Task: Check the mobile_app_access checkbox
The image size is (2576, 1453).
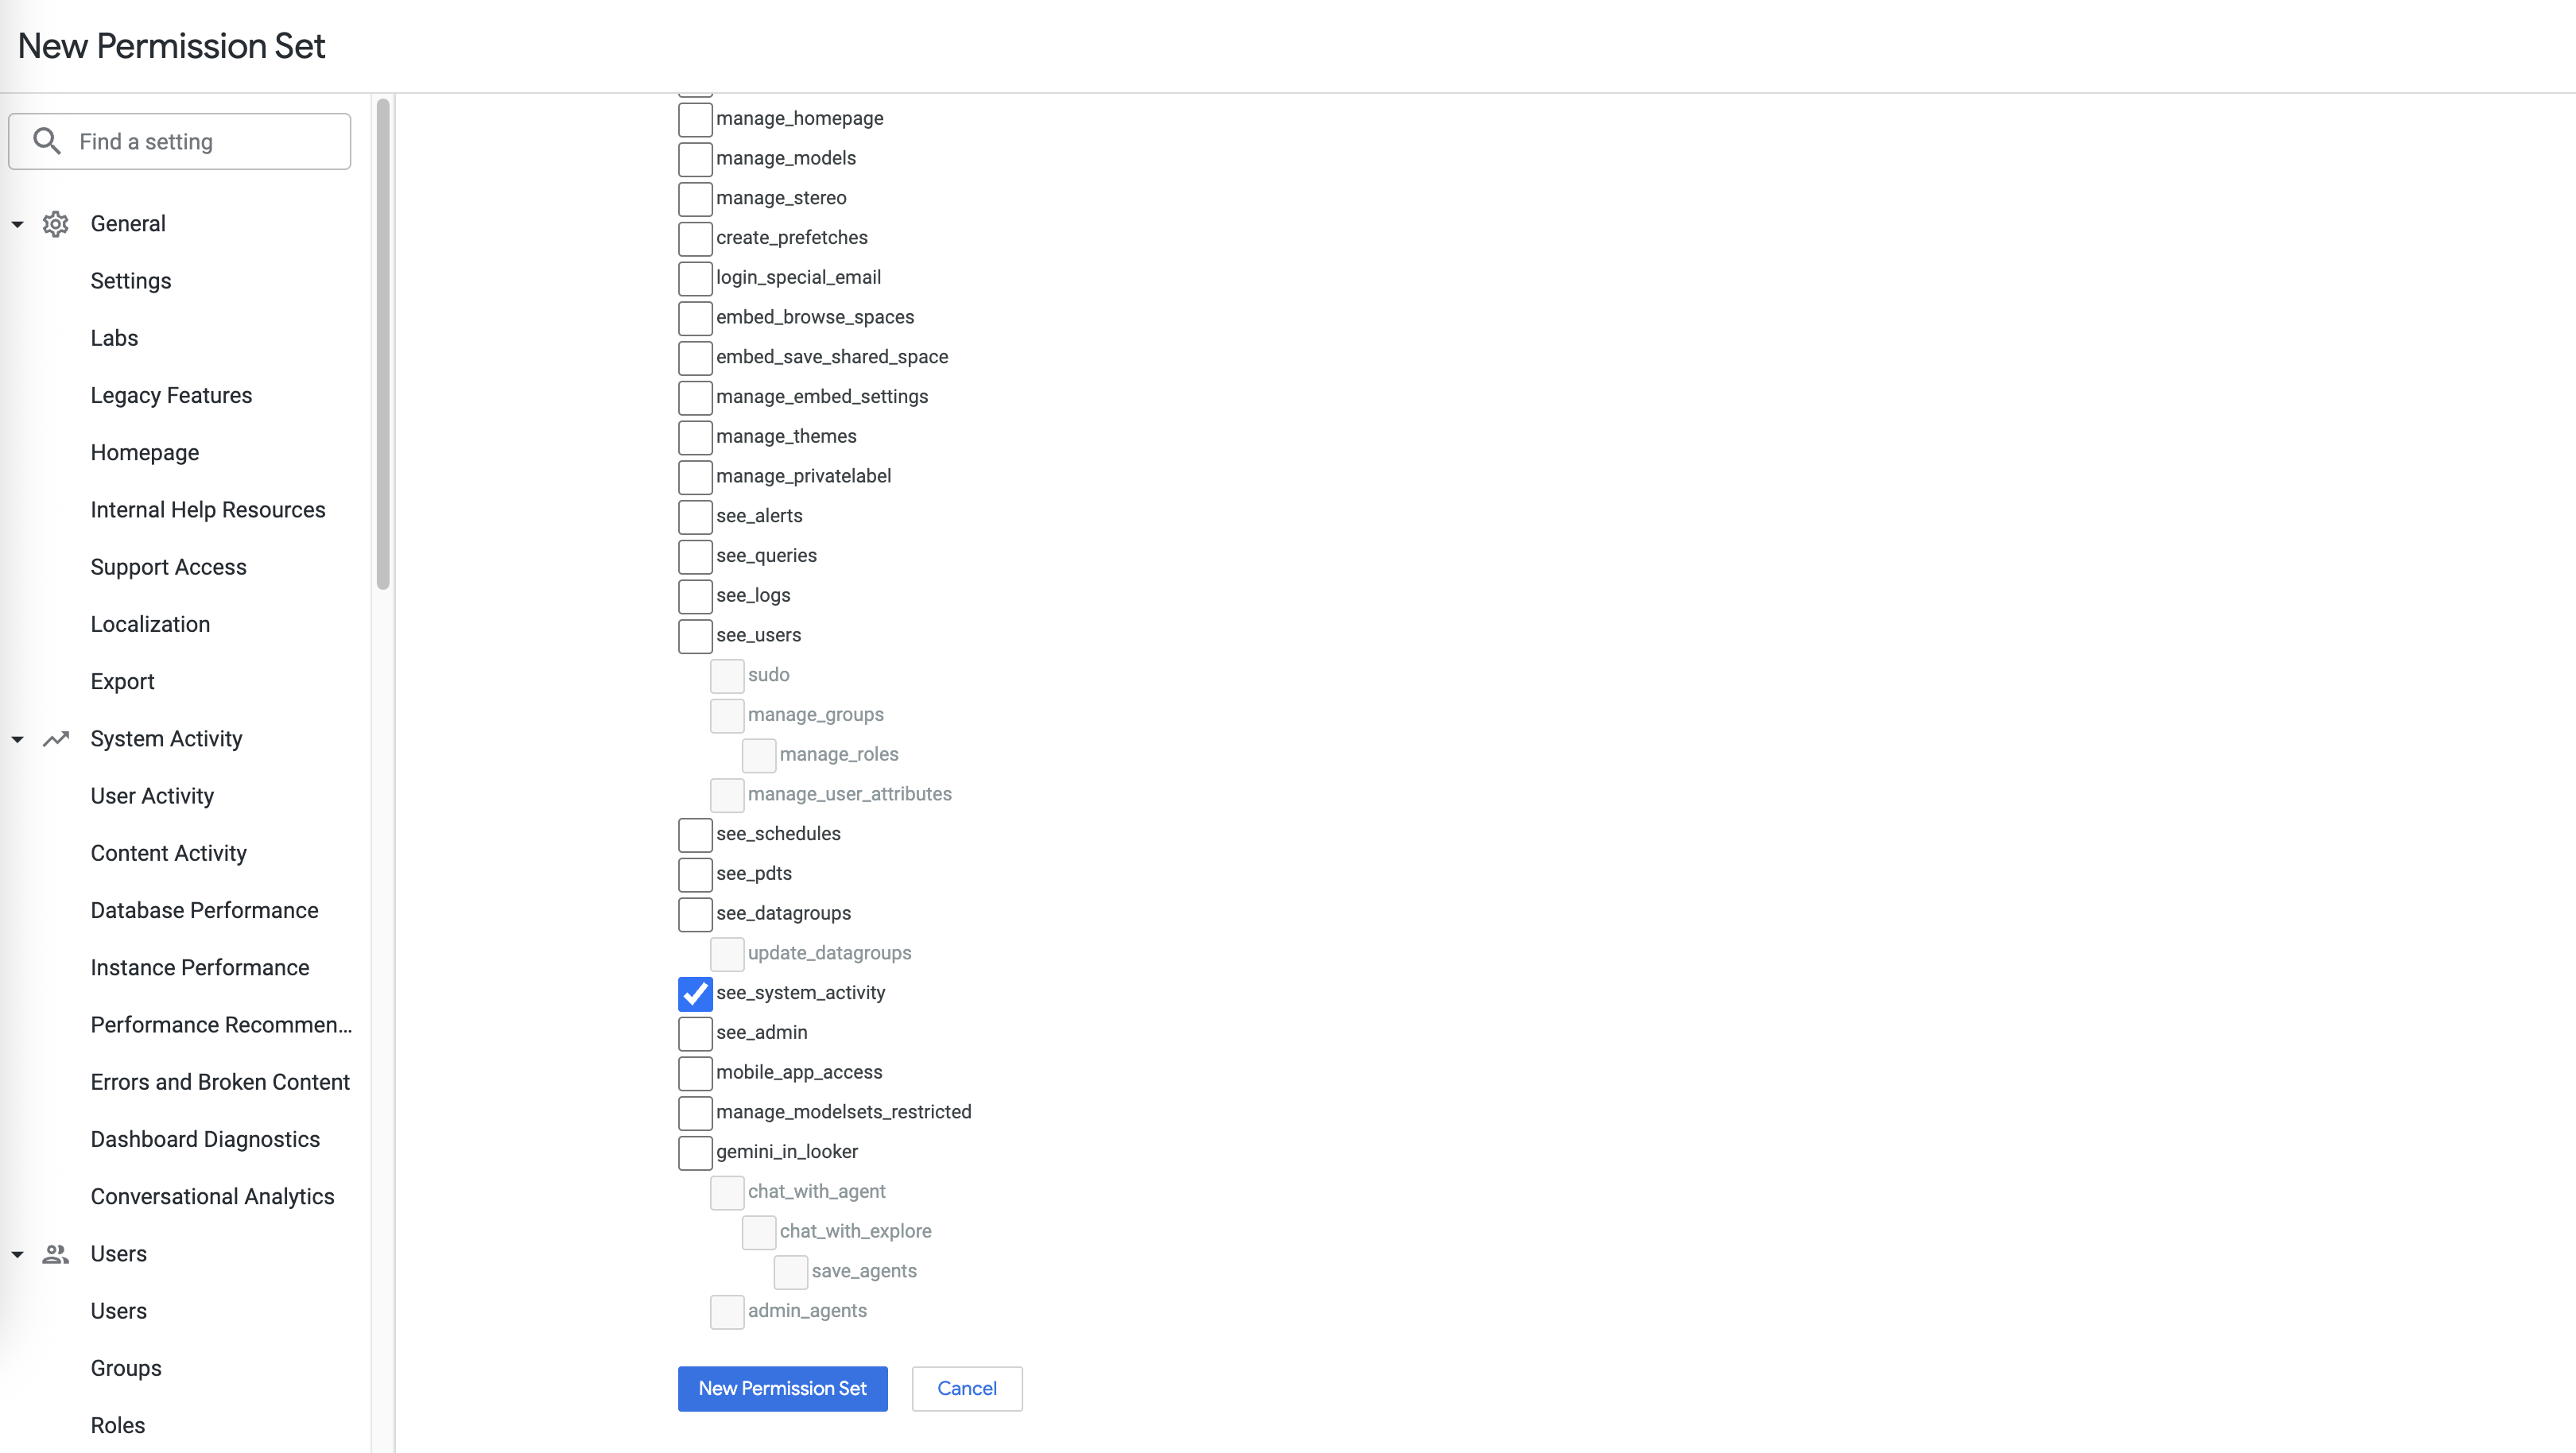Action: point(695,1073)
